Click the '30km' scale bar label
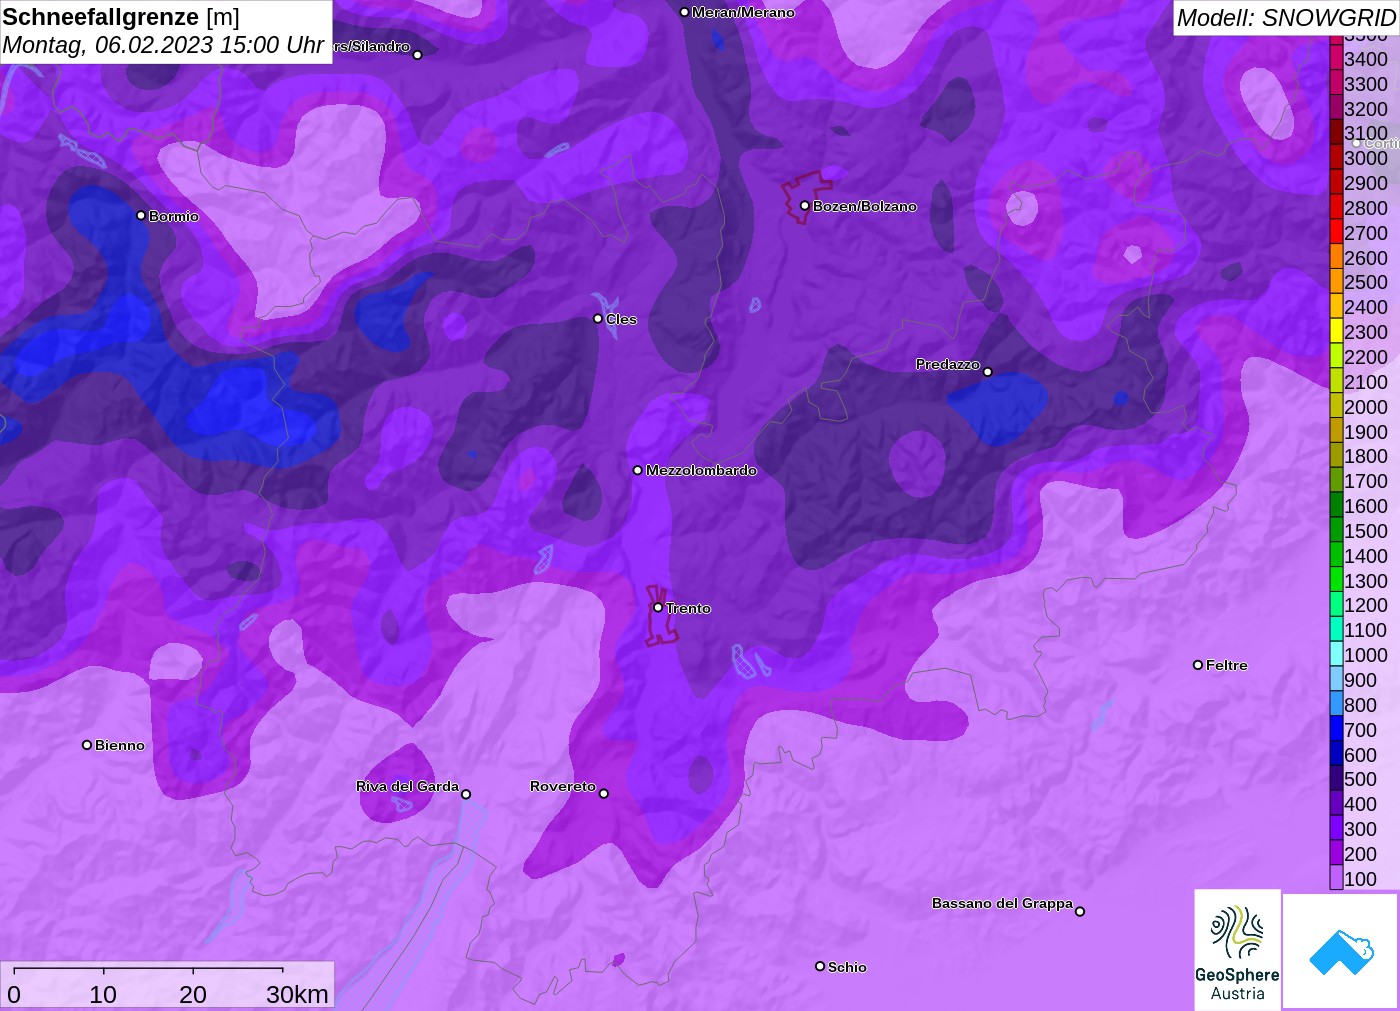This screenshot has width=1400, height=1011. [x=297, y=994]
